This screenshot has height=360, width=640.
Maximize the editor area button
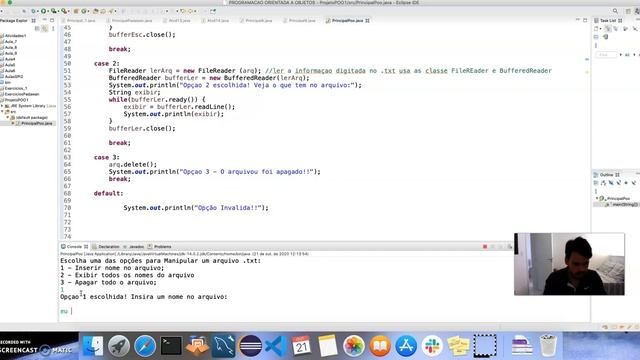pos(585,20)
